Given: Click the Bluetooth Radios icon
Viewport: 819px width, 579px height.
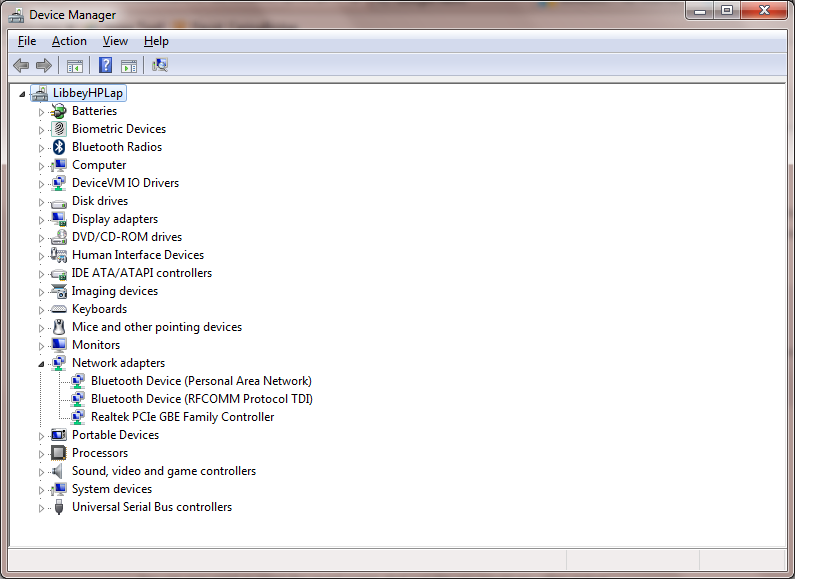Looking at the screenshot, I should click(58, 147).
